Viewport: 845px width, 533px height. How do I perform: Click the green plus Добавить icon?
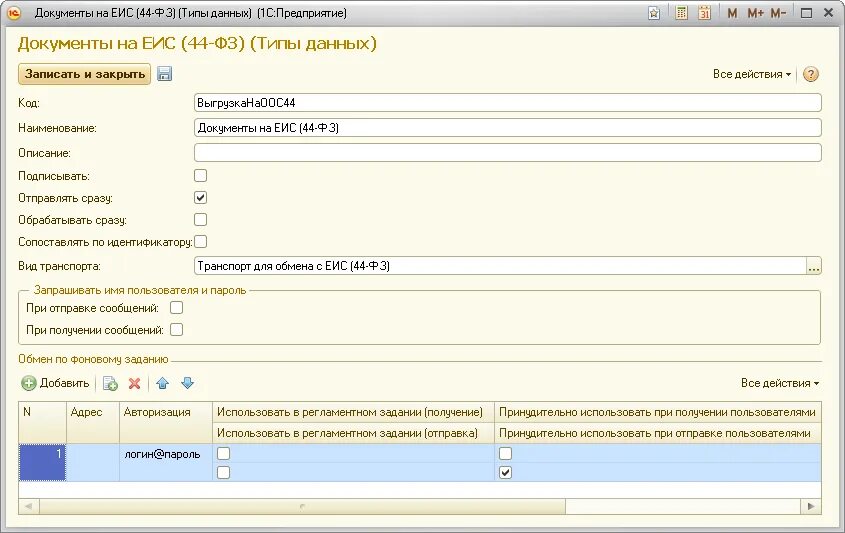tap(29, 383)
